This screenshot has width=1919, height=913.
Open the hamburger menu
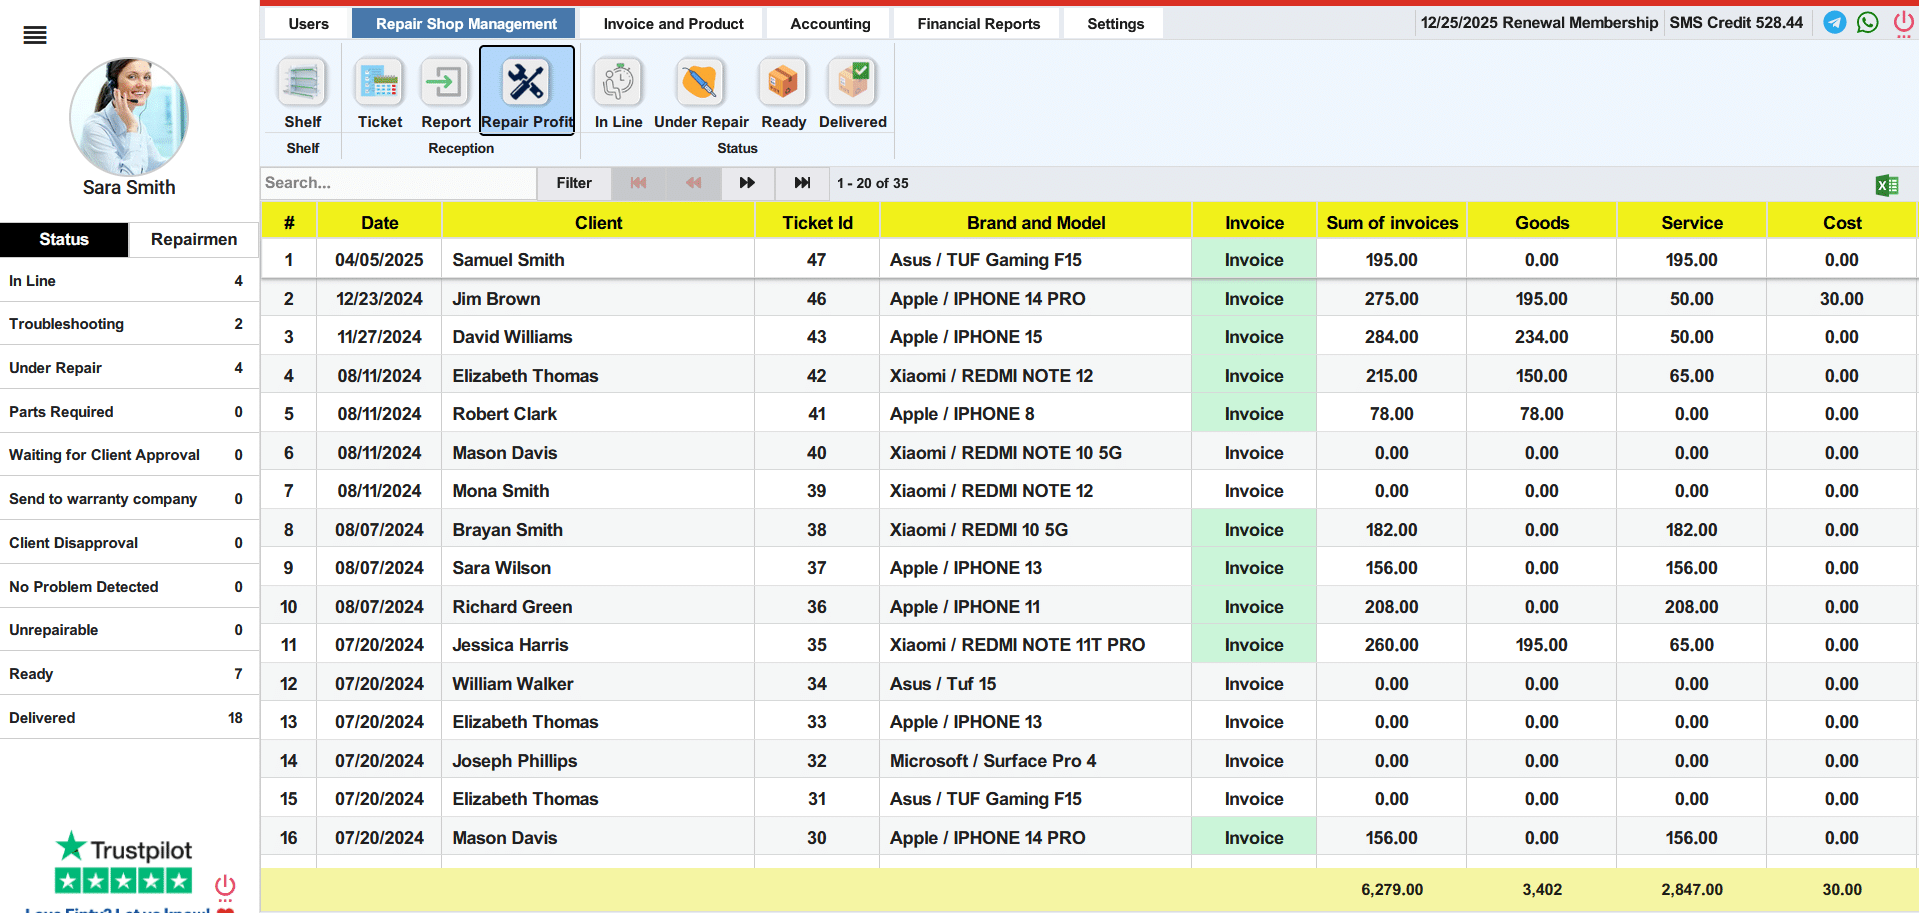coord(35,36)
